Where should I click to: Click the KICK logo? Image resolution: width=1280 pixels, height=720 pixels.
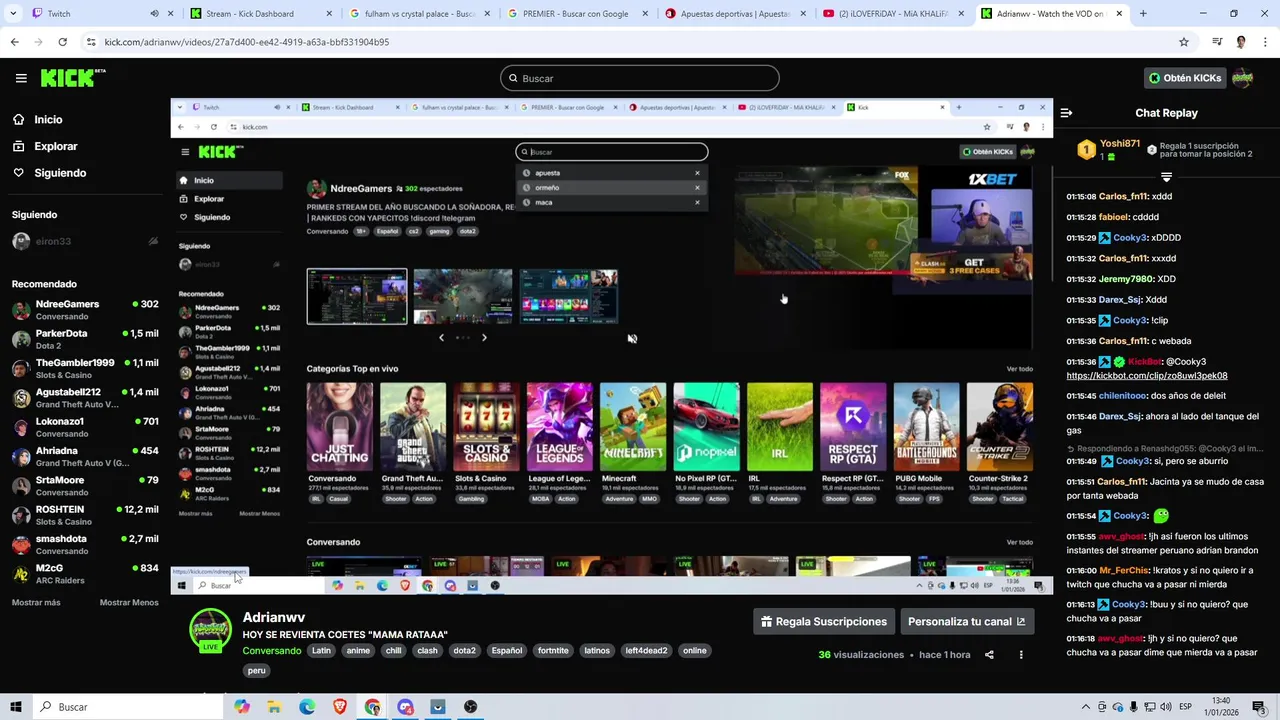(73, 78)
